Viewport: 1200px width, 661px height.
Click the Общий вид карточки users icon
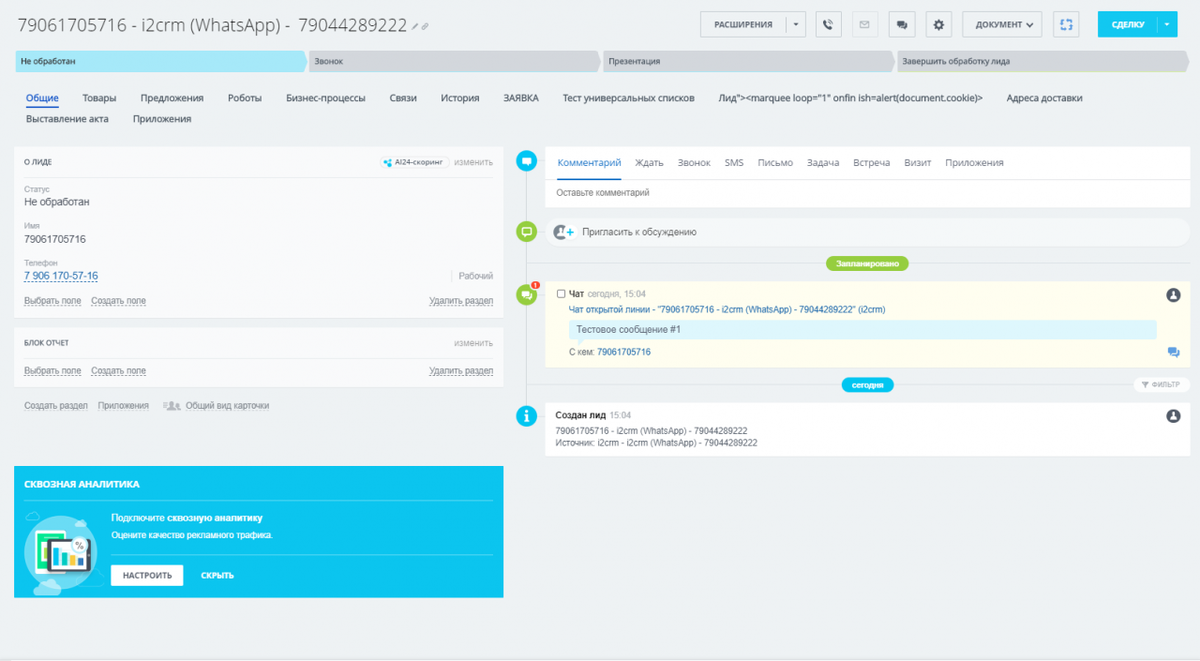click(171, 406)
